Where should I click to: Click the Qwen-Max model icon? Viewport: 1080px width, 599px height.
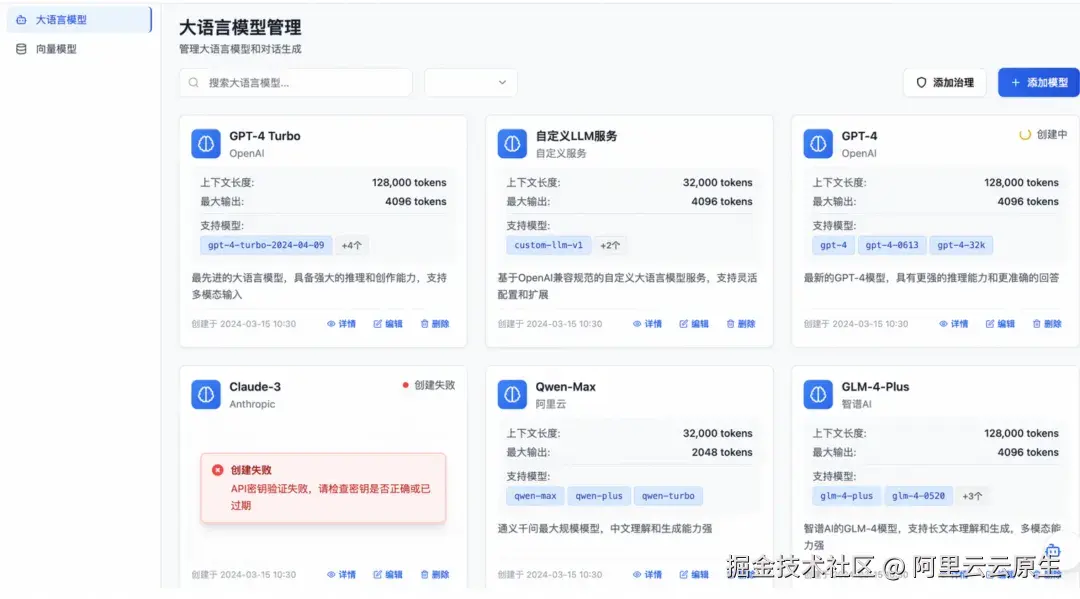(512, 395)
